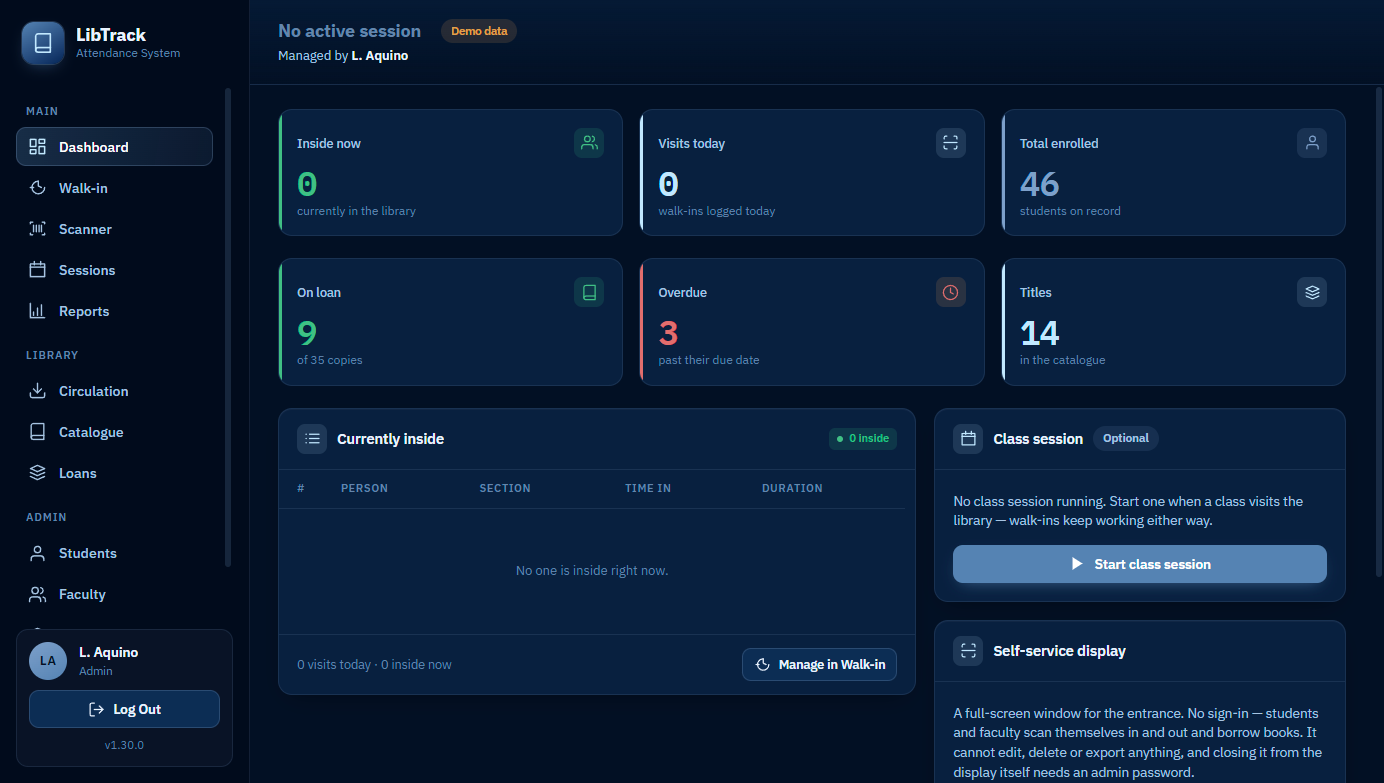Open the Dashboard page
Image resolution: width=1384 pixels, height=783 pixels.
tap(114, 147)
